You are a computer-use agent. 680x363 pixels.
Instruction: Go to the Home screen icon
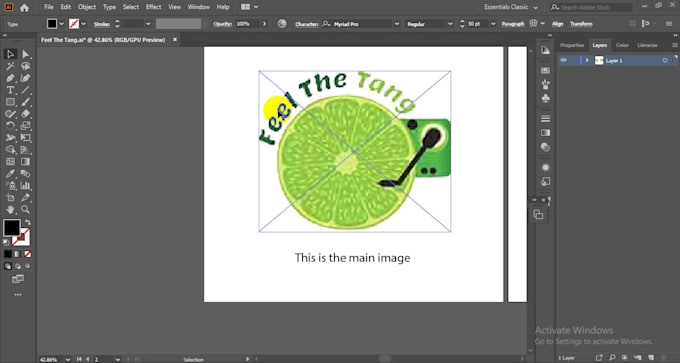point(24,7)
